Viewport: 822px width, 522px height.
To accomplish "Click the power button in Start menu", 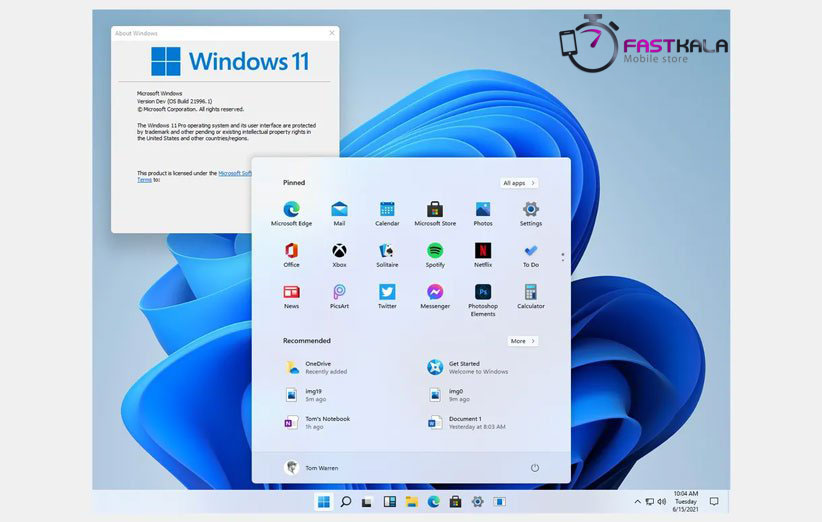I will (x=535, y=467).
